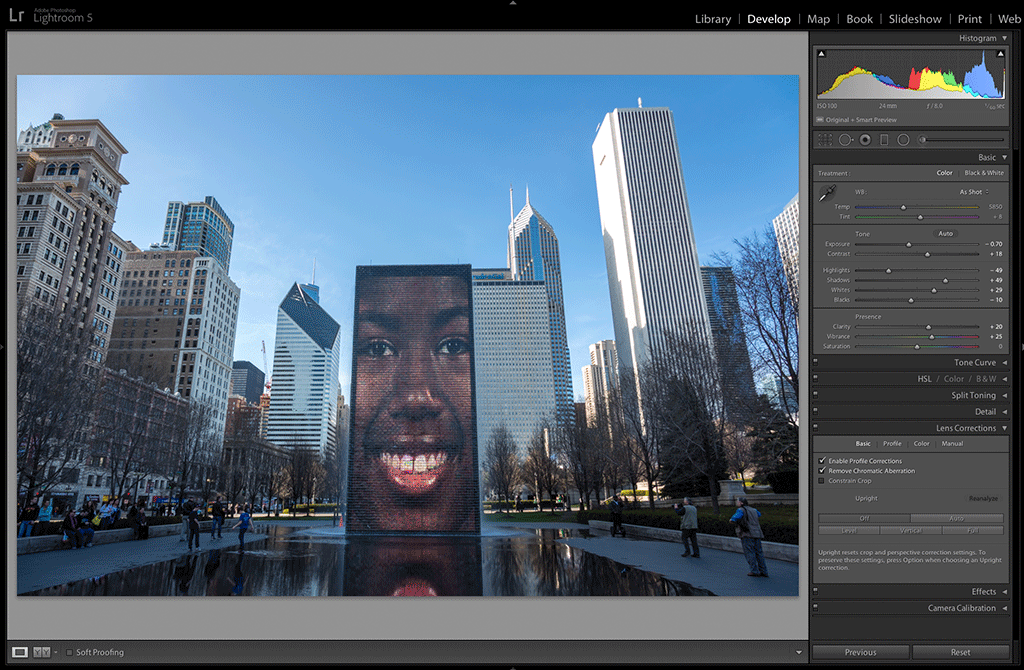Click the Exposure value -0.70 field

click(x=995, y=244)
